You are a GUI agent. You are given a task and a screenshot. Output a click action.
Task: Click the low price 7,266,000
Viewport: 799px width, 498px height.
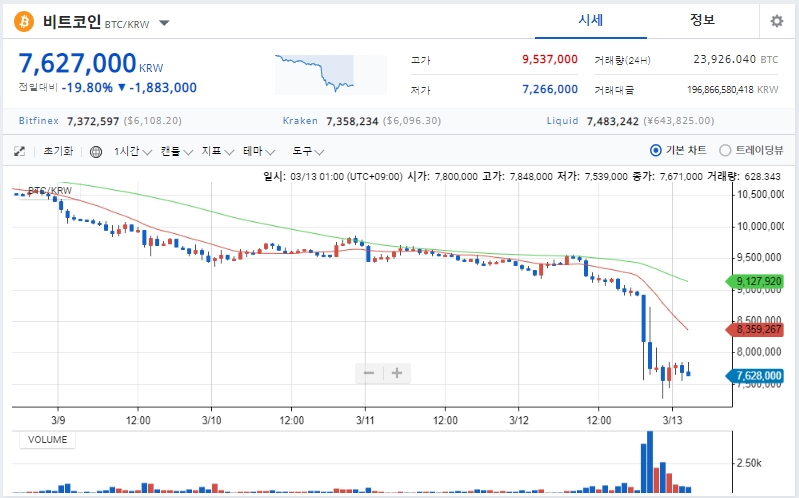tap(550, 90)
